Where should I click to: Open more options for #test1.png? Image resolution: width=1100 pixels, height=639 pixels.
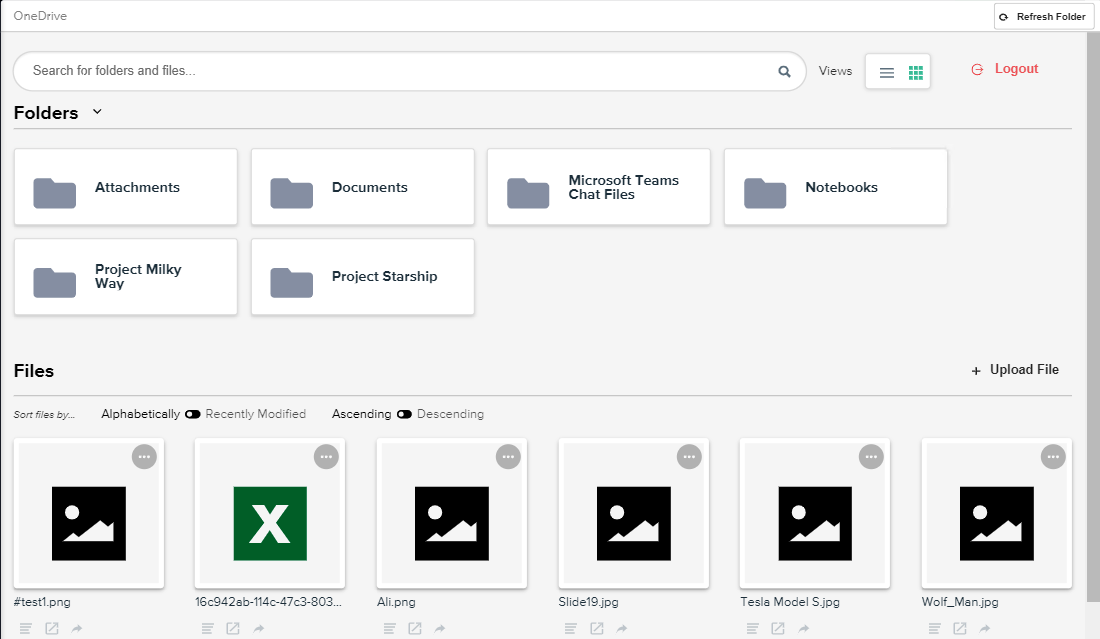pos(145,457)
